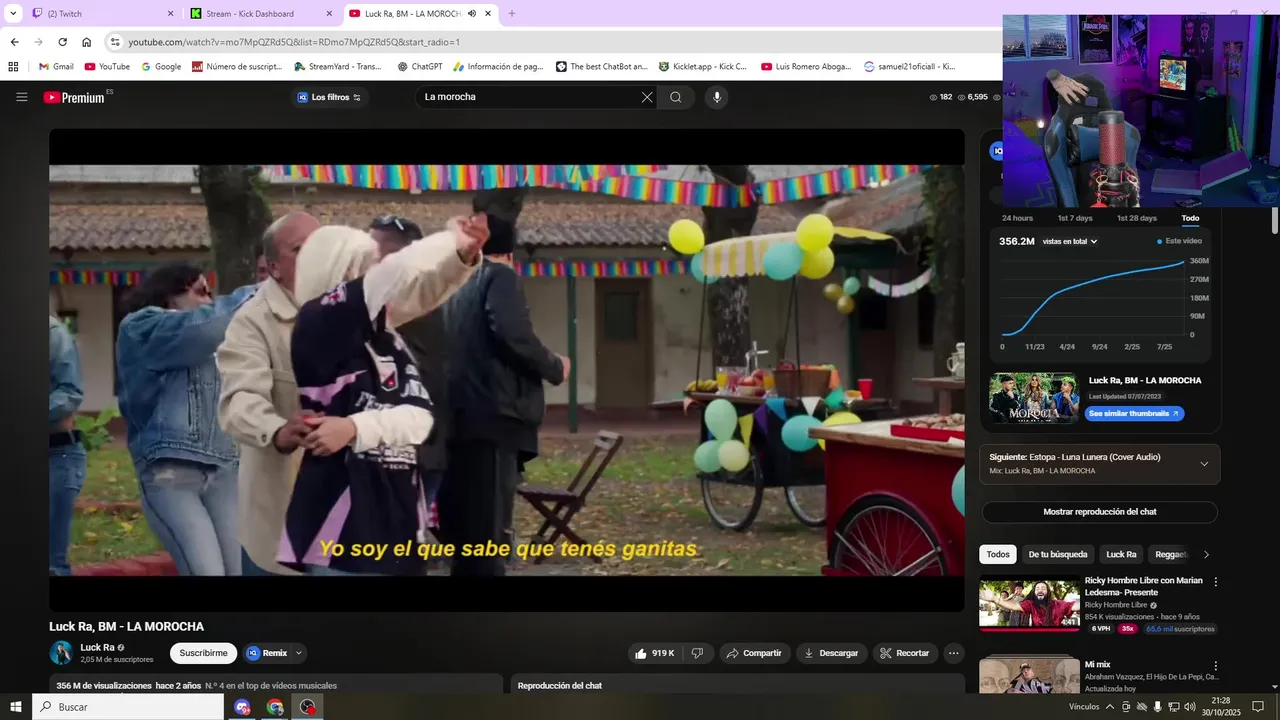The image size is (1280, 720).
Task: Open StreamYard bookmark
Action: coord(338,67)
